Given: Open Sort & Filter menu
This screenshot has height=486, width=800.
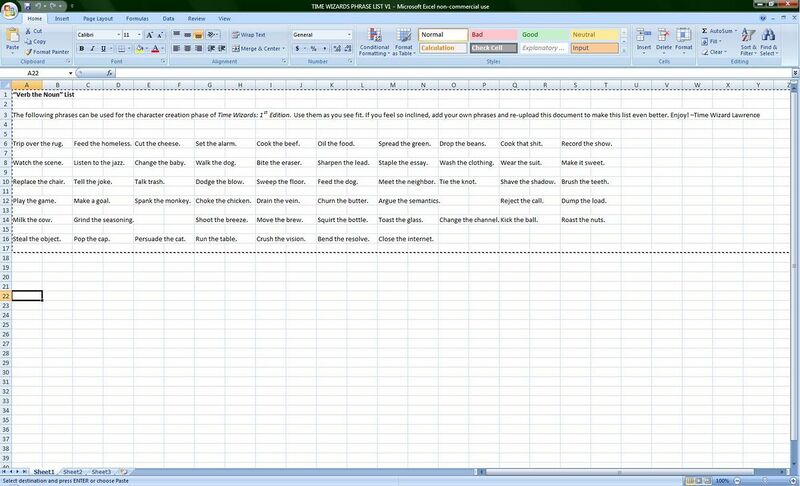Looking at the screenshot, I should [748, 42].
